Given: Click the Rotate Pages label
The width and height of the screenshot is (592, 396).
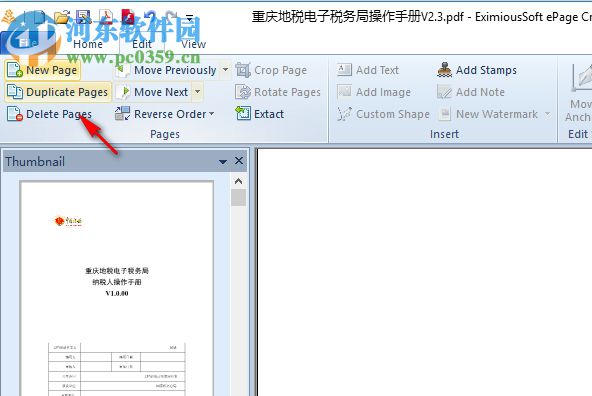Looking at the screenshot, I should [x=287, y=92].
